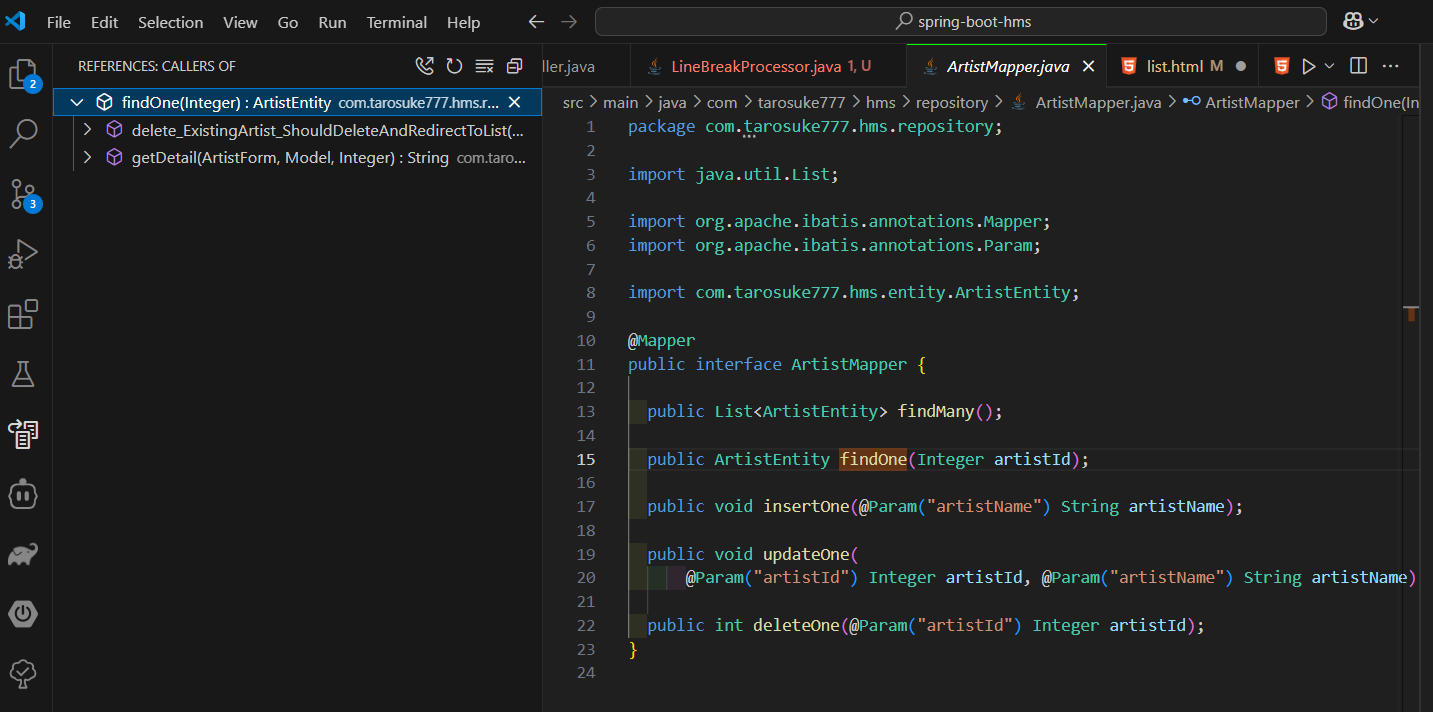Open the Source Control view
The width and height of the screenshot is (1433, 712).
click(x=23, y=196)
